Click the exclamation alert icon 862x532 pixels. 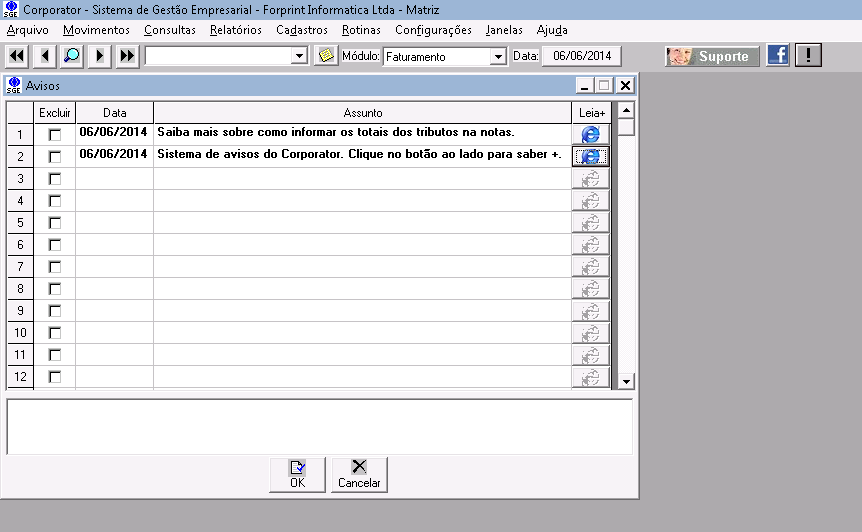pos(808,56)
